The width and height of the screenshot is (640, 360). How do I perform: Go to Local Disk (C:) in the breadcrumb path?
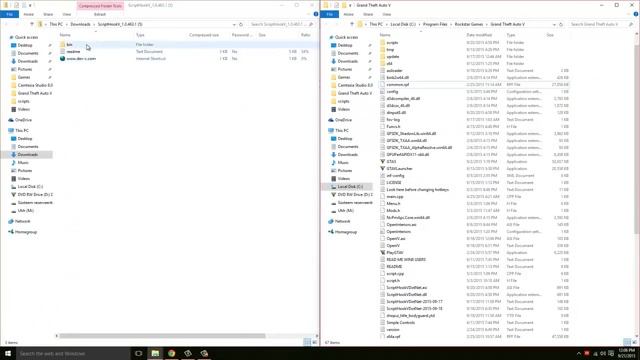pos(403,24)
